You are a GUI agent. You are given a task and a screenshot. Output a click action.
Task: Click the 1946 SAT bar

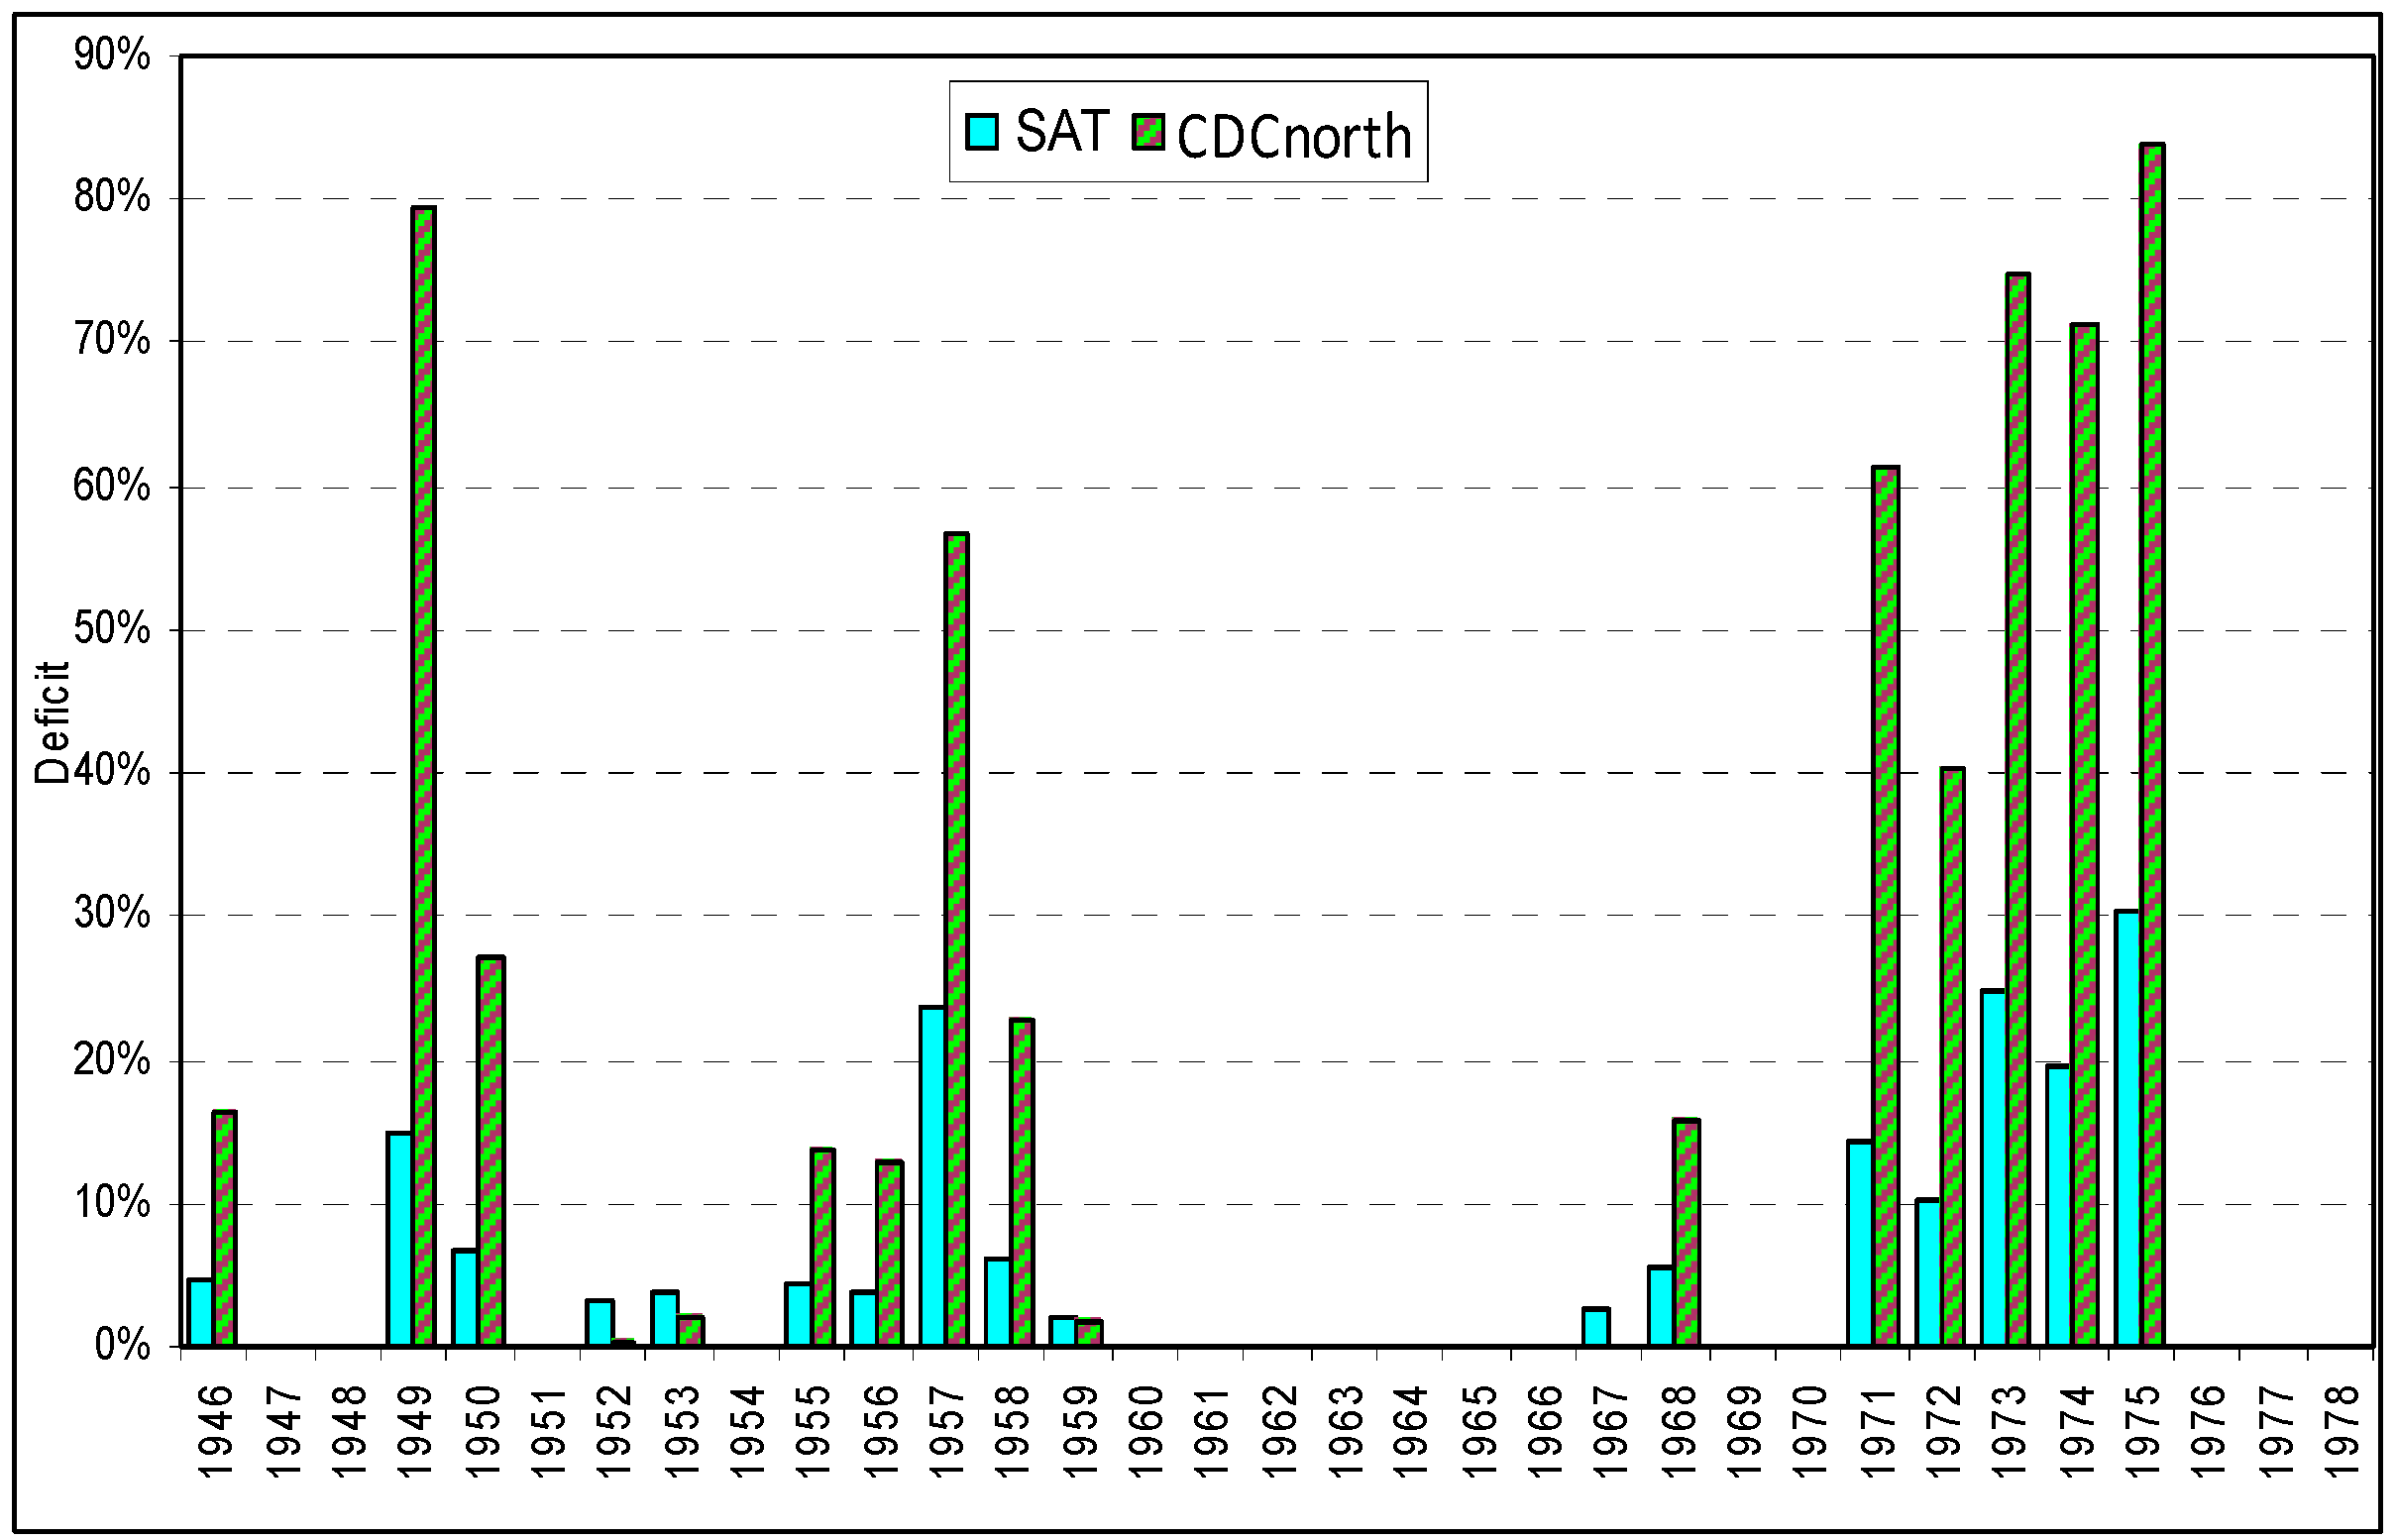(x=200, y=1312)
